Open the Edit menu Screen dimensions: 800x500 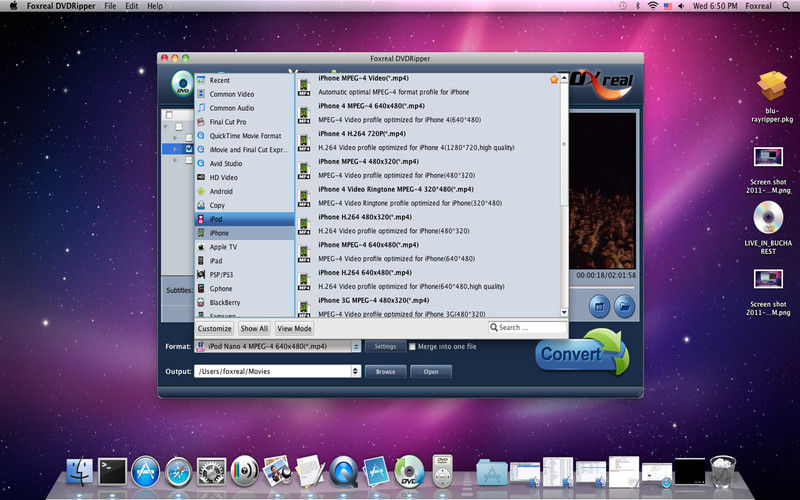click(132, 6)
